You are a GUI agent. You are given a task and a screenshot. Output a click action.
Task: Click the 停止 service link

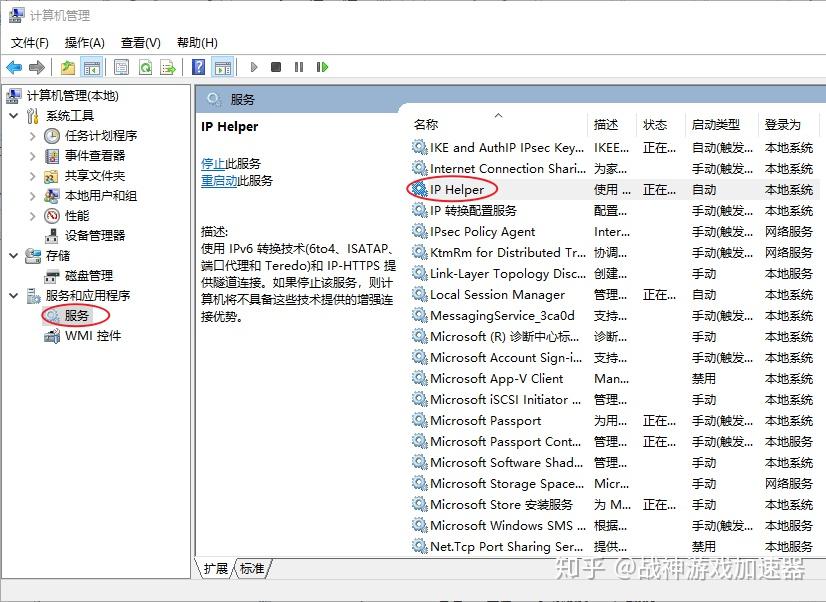tap(213, 163)
